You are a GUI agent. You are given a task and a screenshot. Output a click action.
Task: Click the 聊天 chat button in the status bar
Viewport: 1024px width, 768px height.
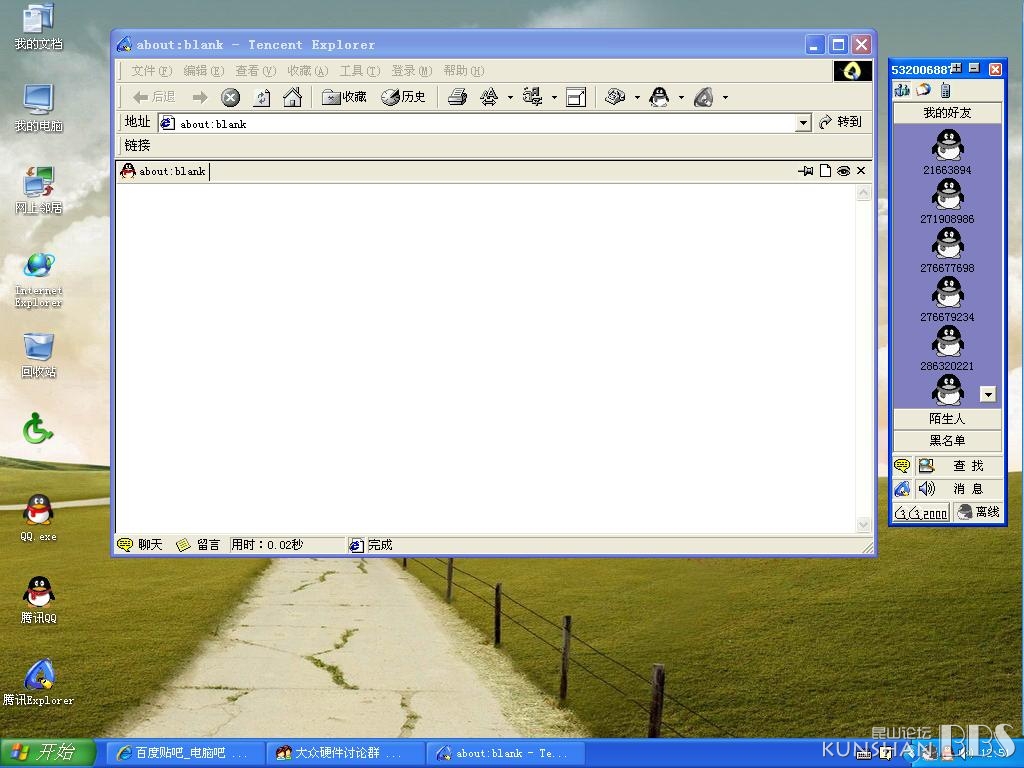coord(140,545)
